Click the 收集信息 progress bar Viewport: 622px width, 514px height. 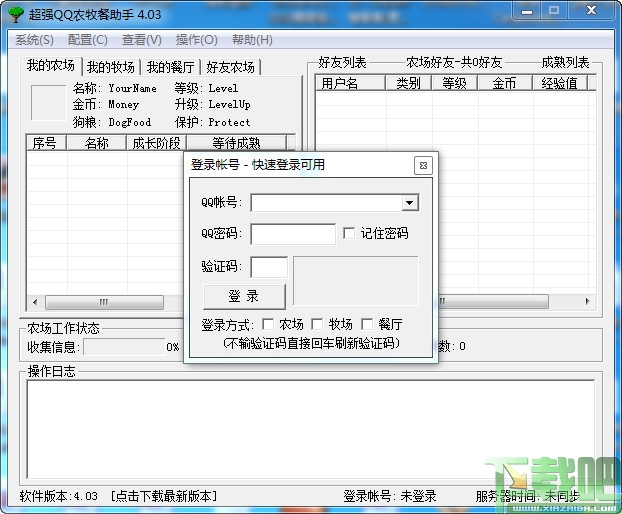click(125, 347)
